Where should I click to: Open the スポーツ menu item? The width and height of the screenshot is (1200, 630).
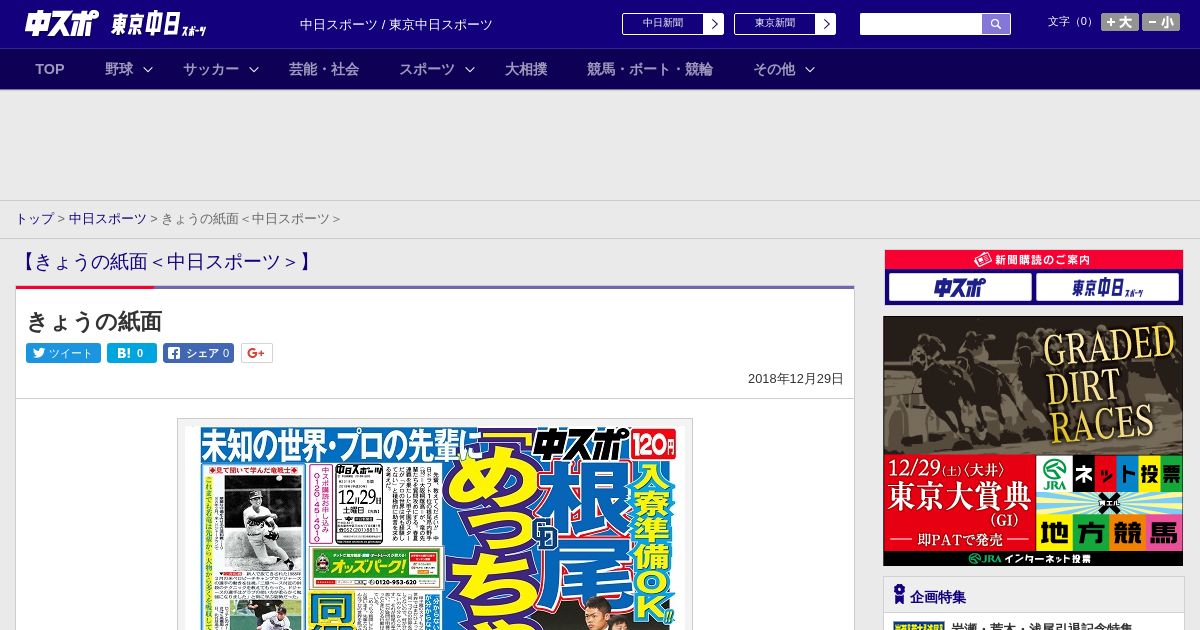tap(427, 69)
